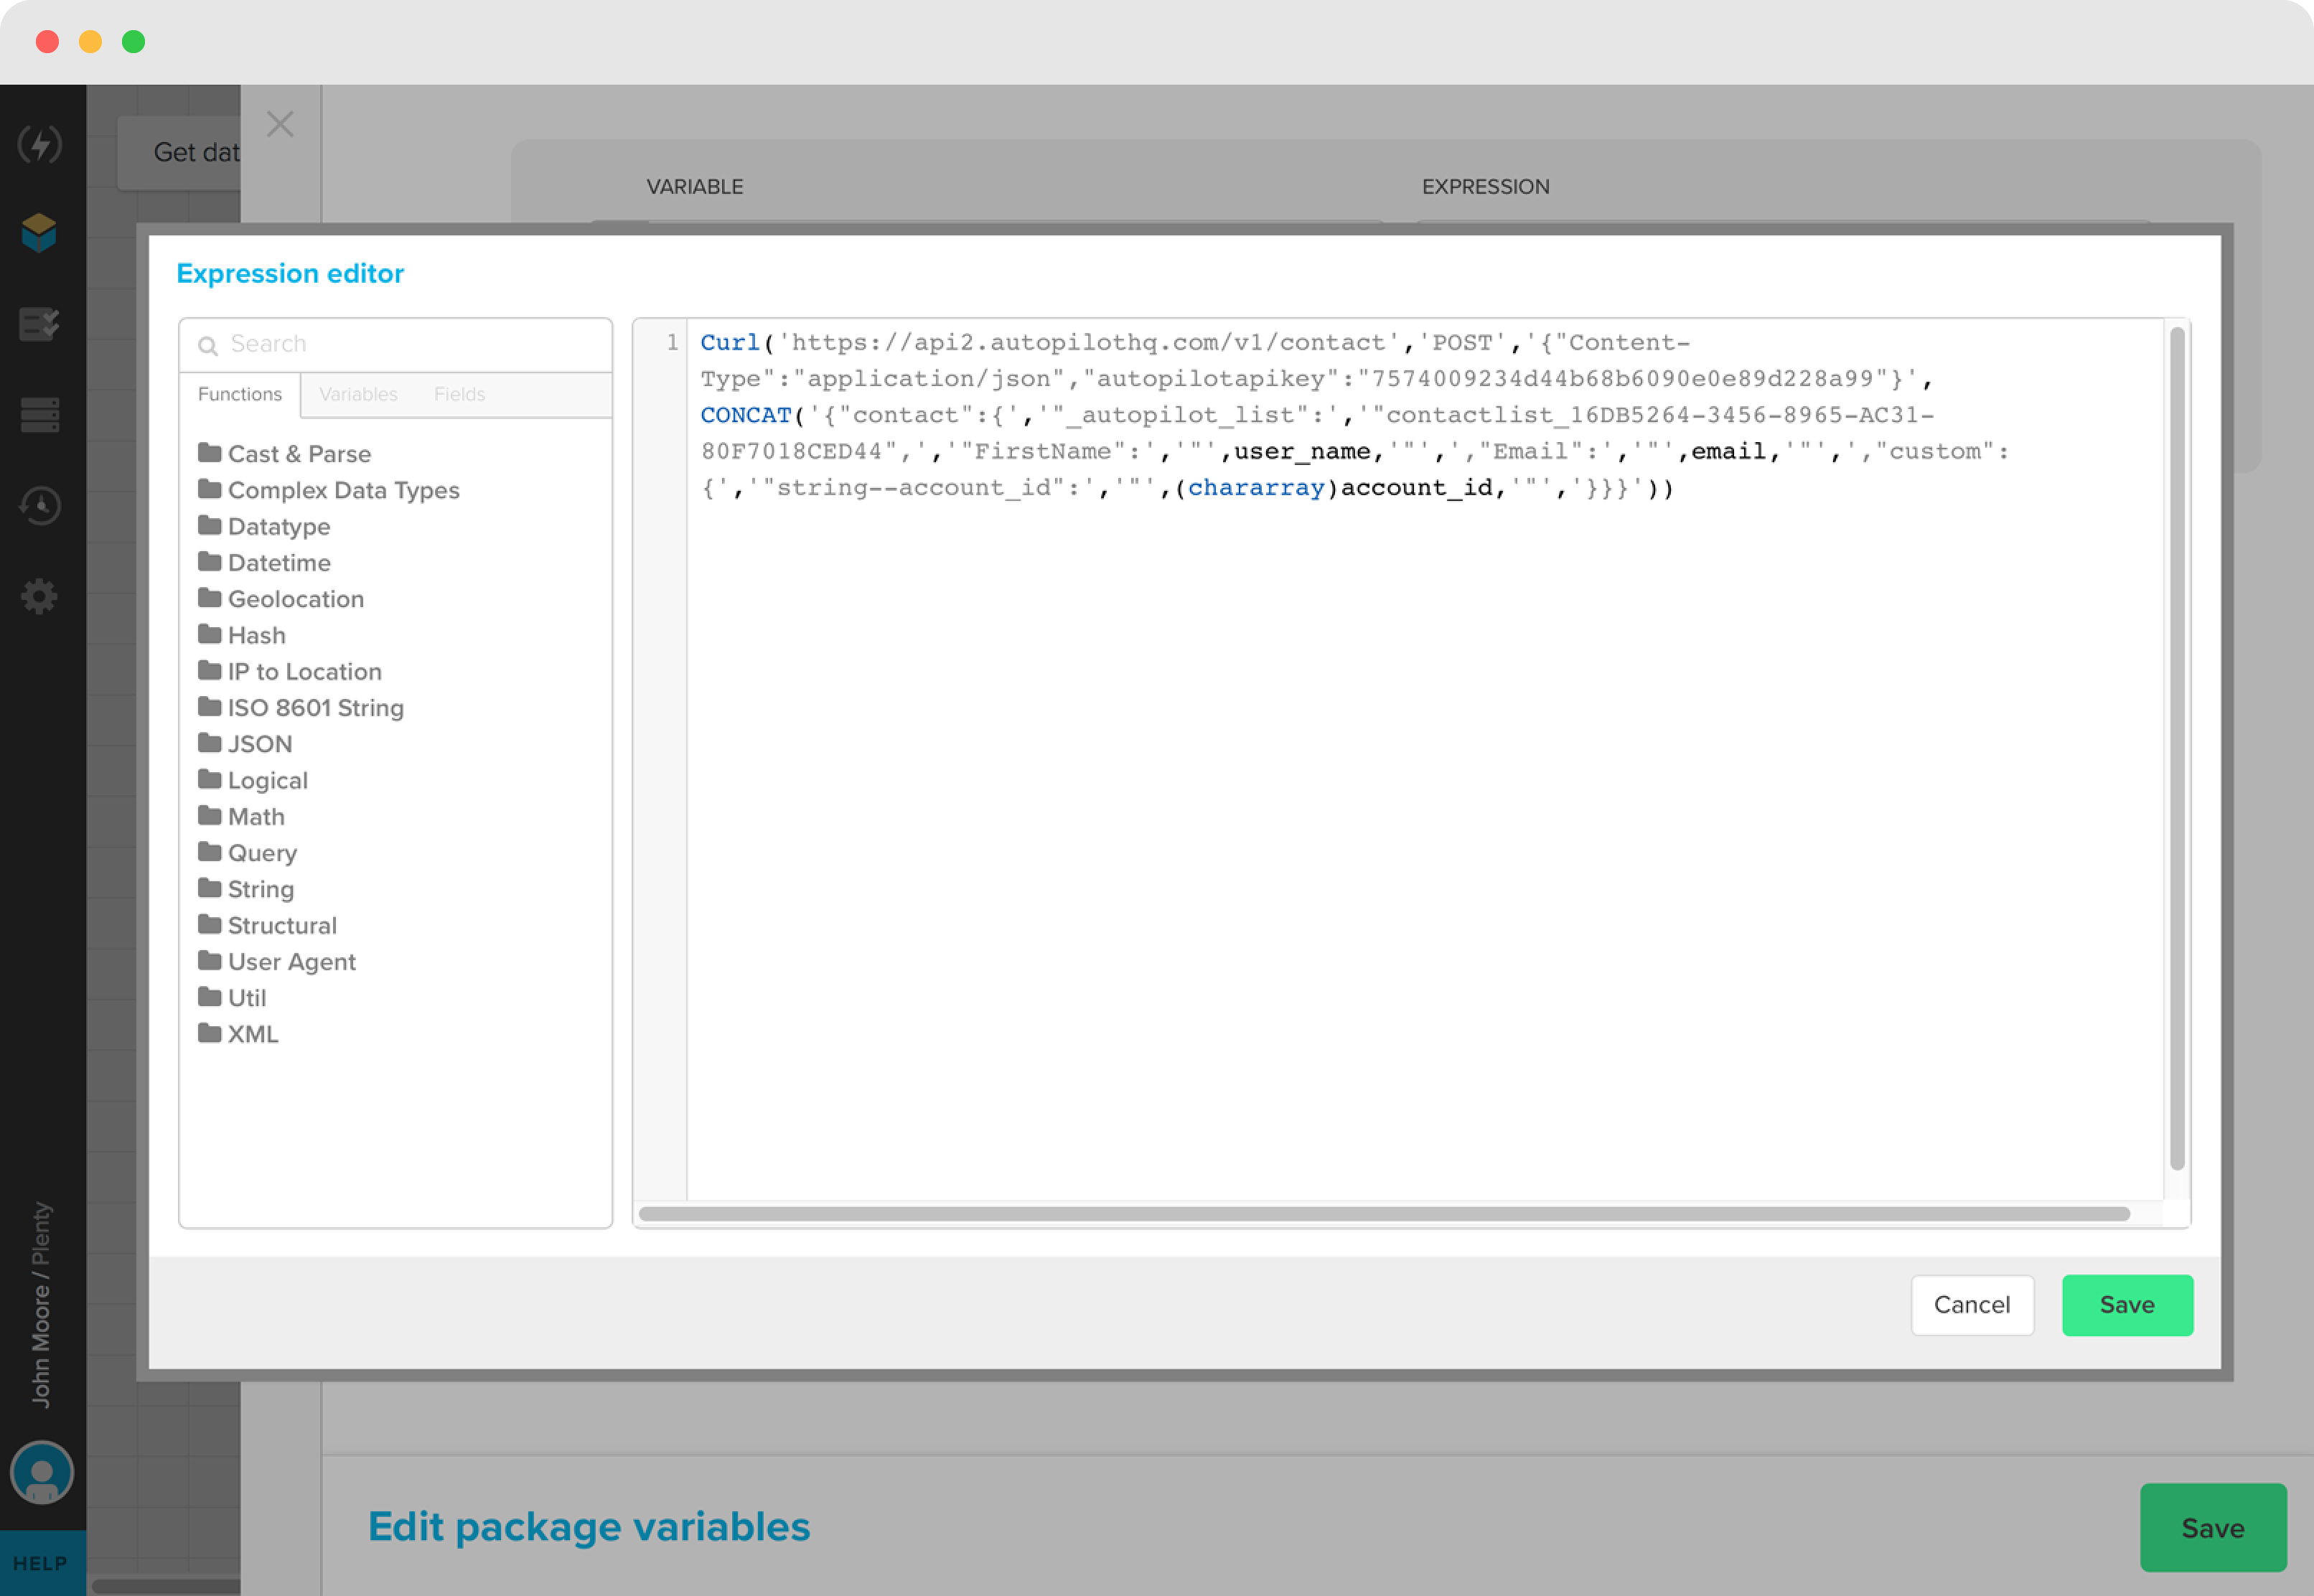Expand the Complex Data Types folder
Screen dimensions: 2314x1596
point(329,490)
